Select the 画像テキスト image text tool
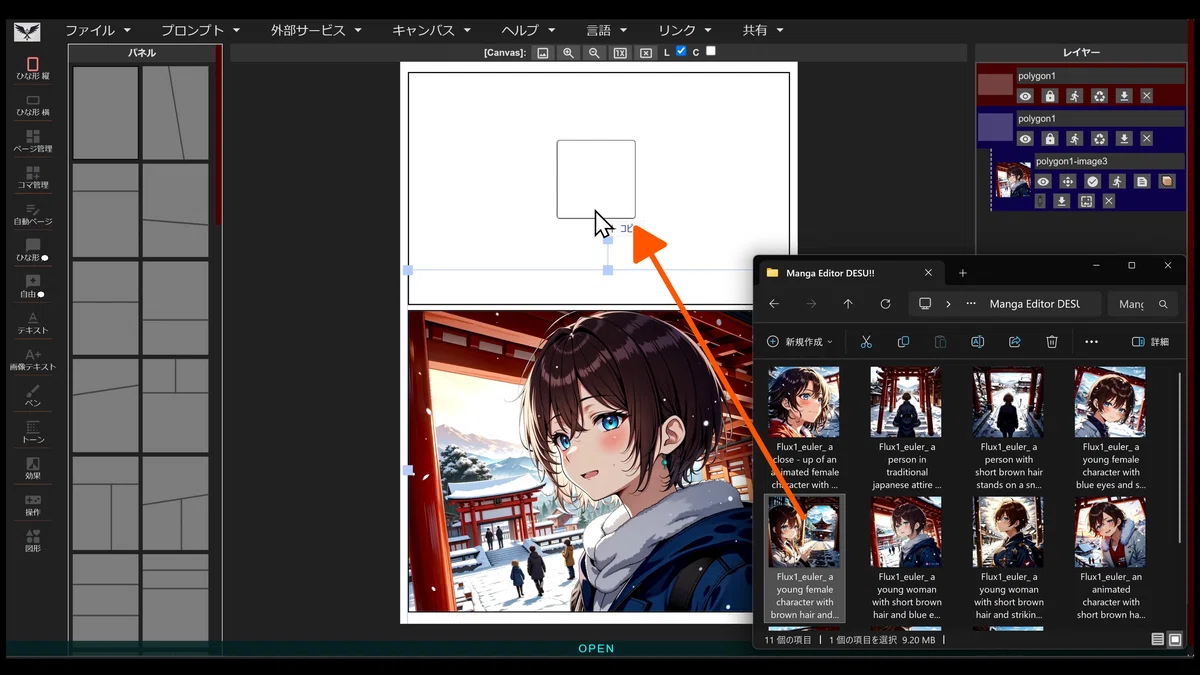The width and height of the screenshot is (1200, 675). (33, 360)
